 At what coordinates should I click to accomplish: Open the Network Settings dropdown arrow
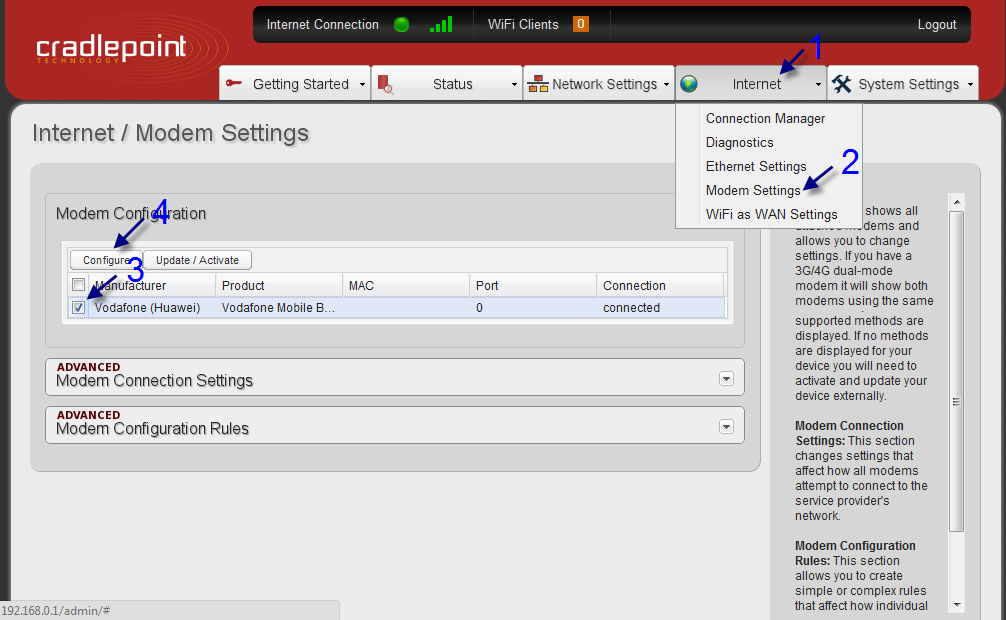point(666,85)
